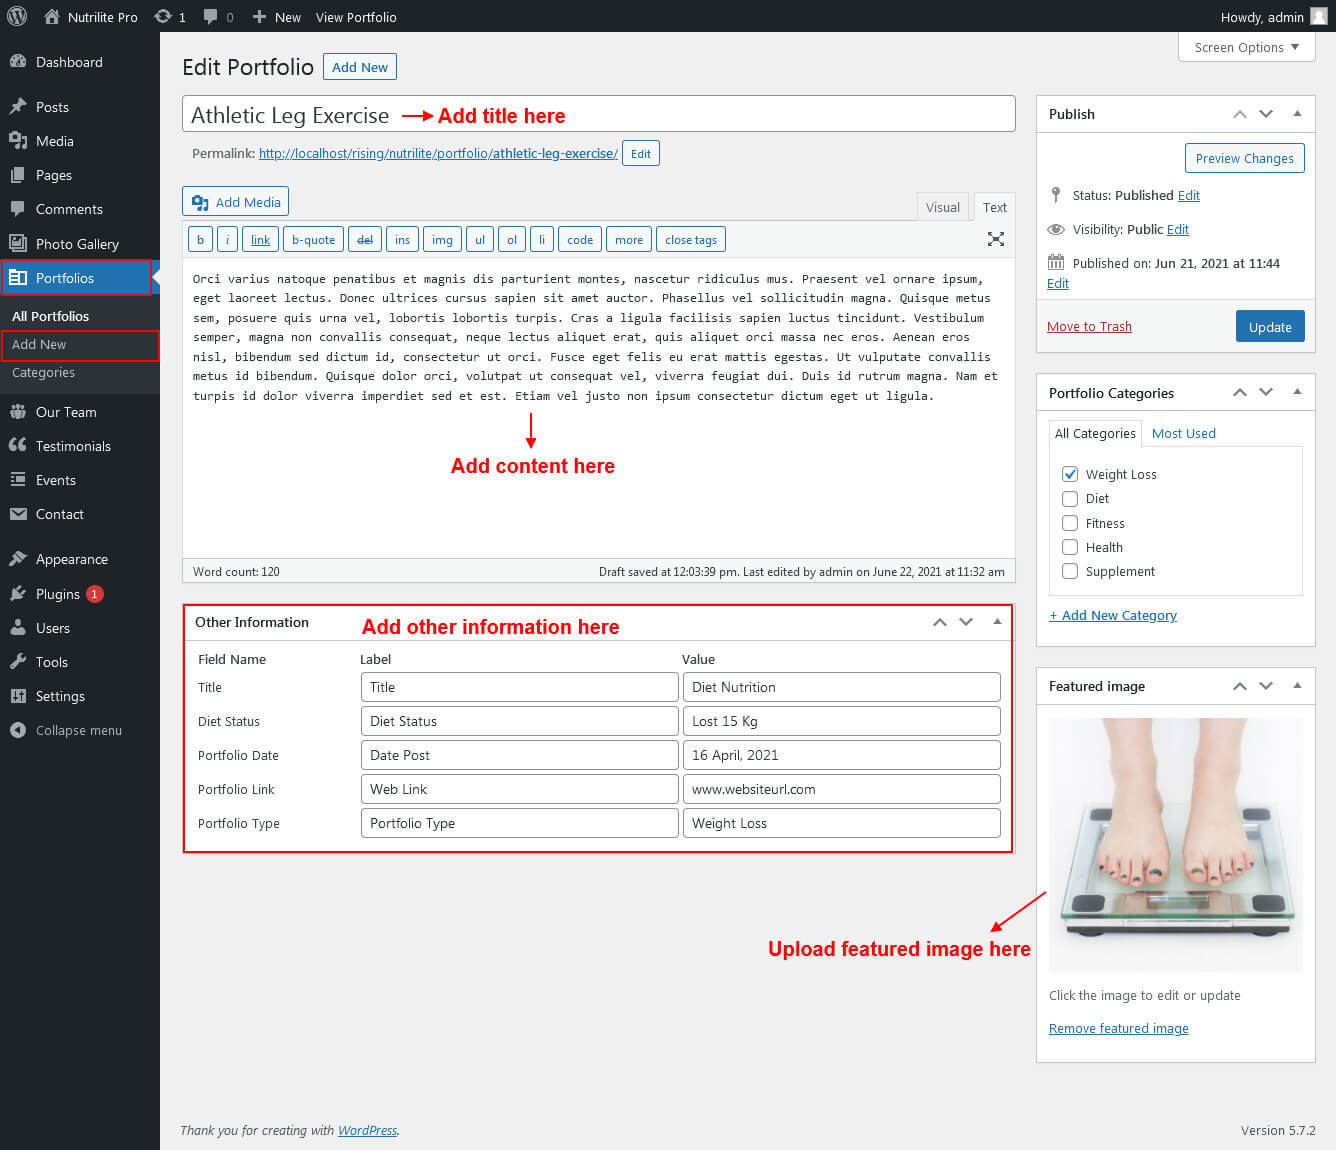Viewport: 1336px width, 1150px height.
Task: Open the Dashboard sidebar icon
Action: click(18, 62)
